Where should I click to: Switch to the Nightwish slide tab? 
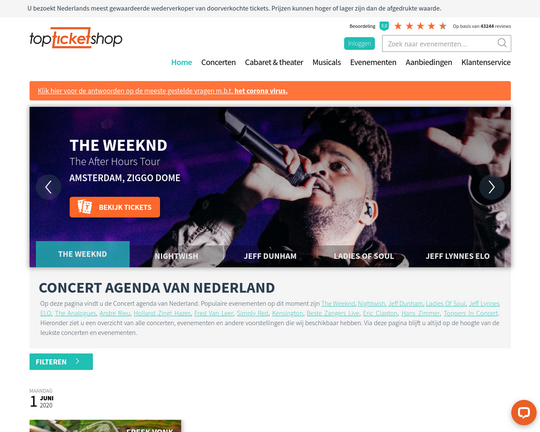point(176,256)
